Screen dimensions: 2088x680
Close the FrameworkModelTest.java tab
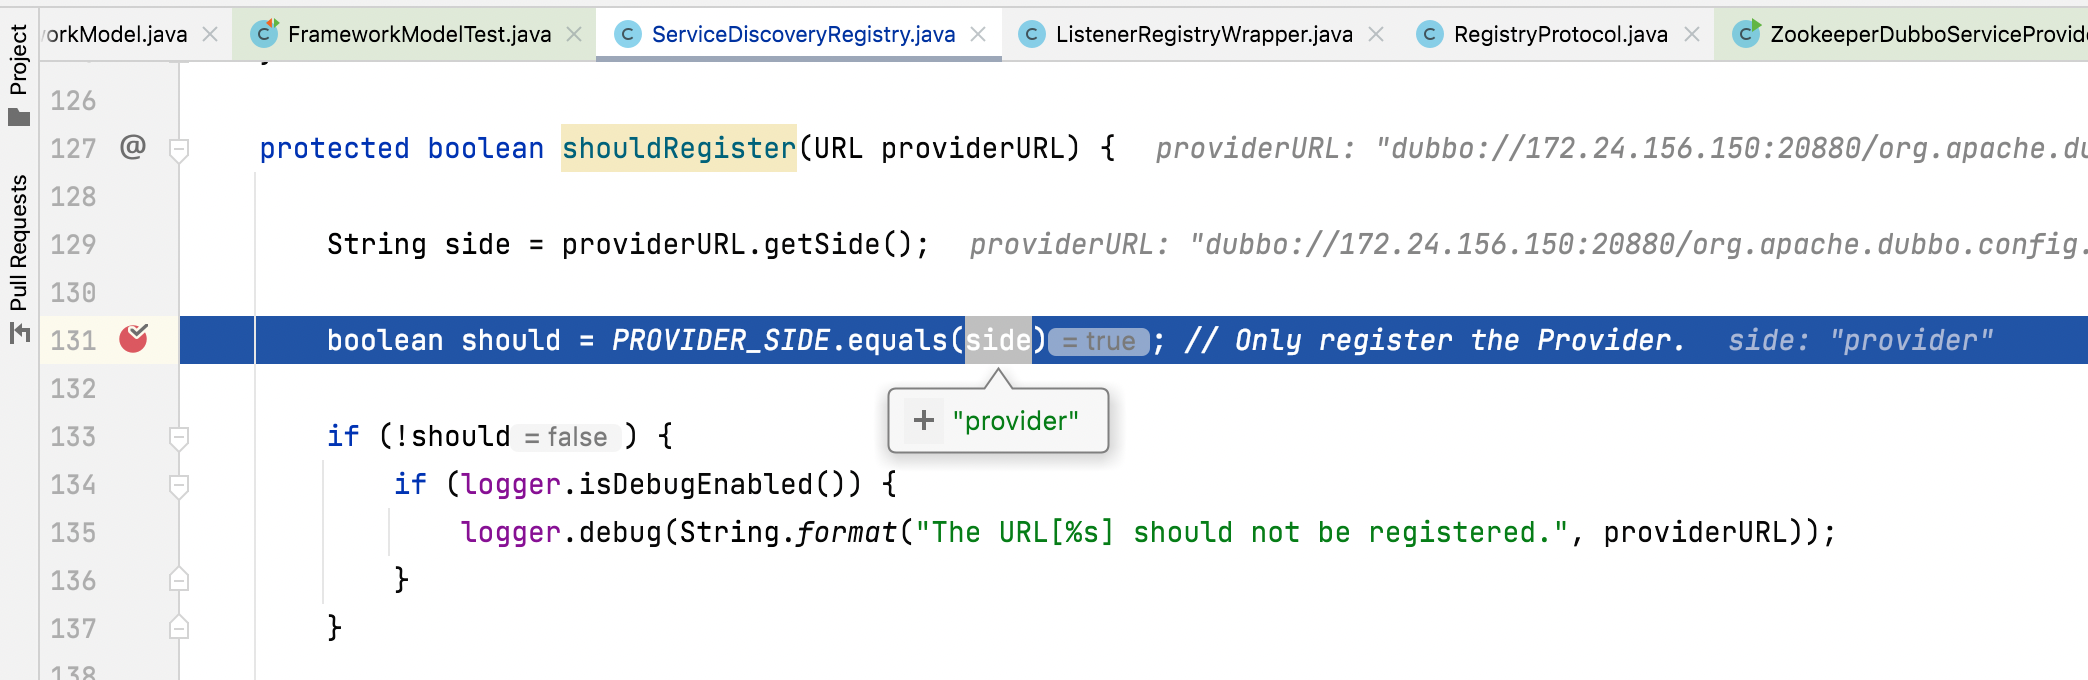574,34
